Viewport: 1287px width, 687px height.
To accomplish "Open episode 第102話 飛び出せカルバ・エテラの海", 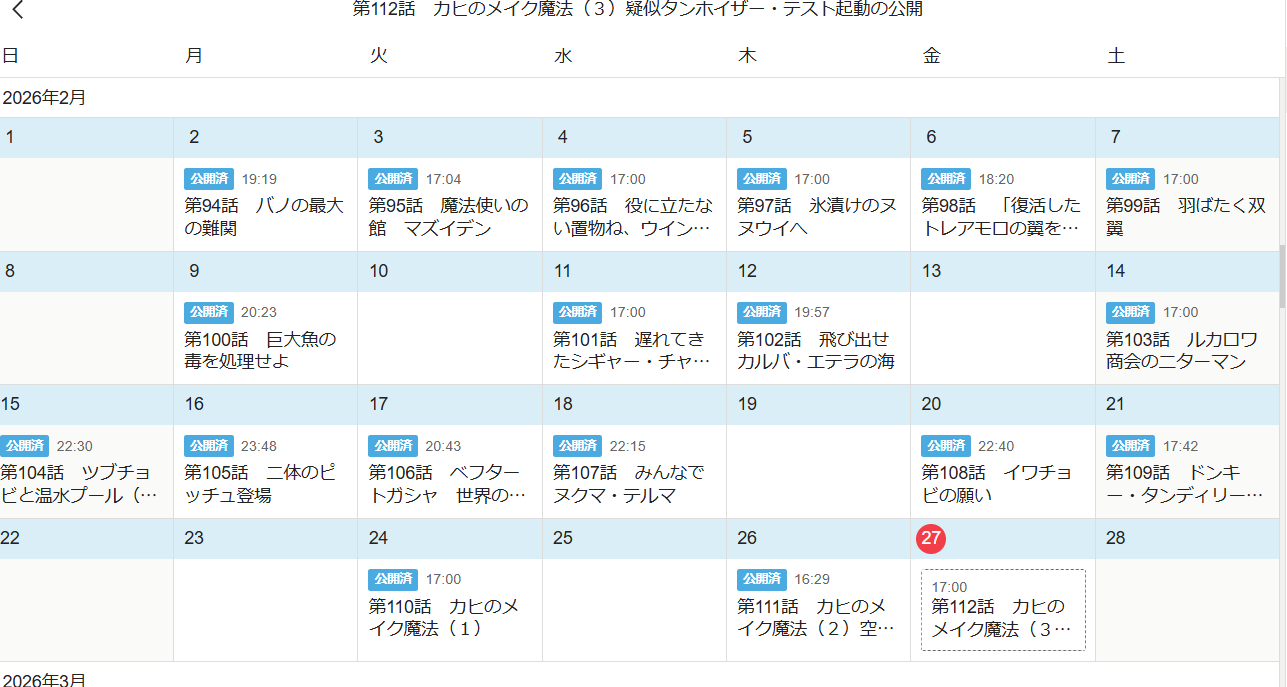I will click(x=816, y=350).
